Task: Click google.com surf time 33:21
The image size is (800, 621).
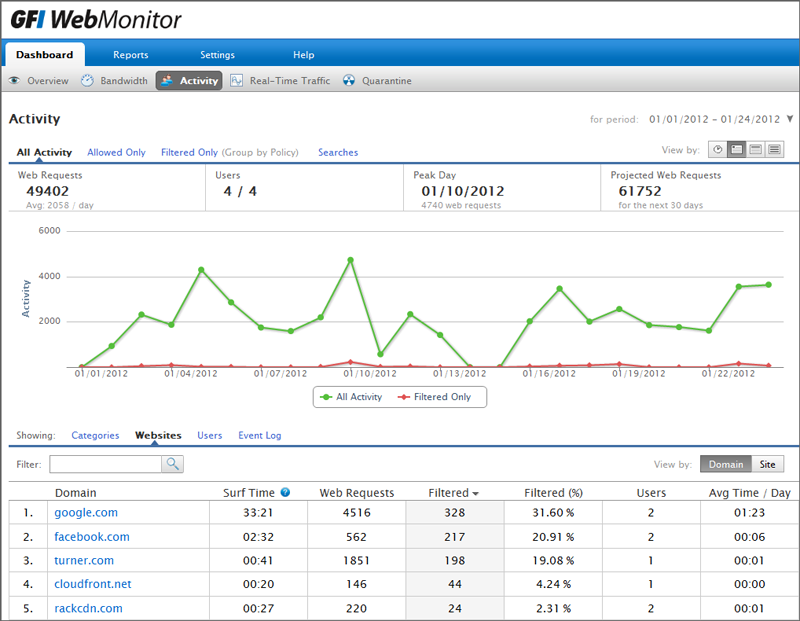Action: click(x=258, y=512)
